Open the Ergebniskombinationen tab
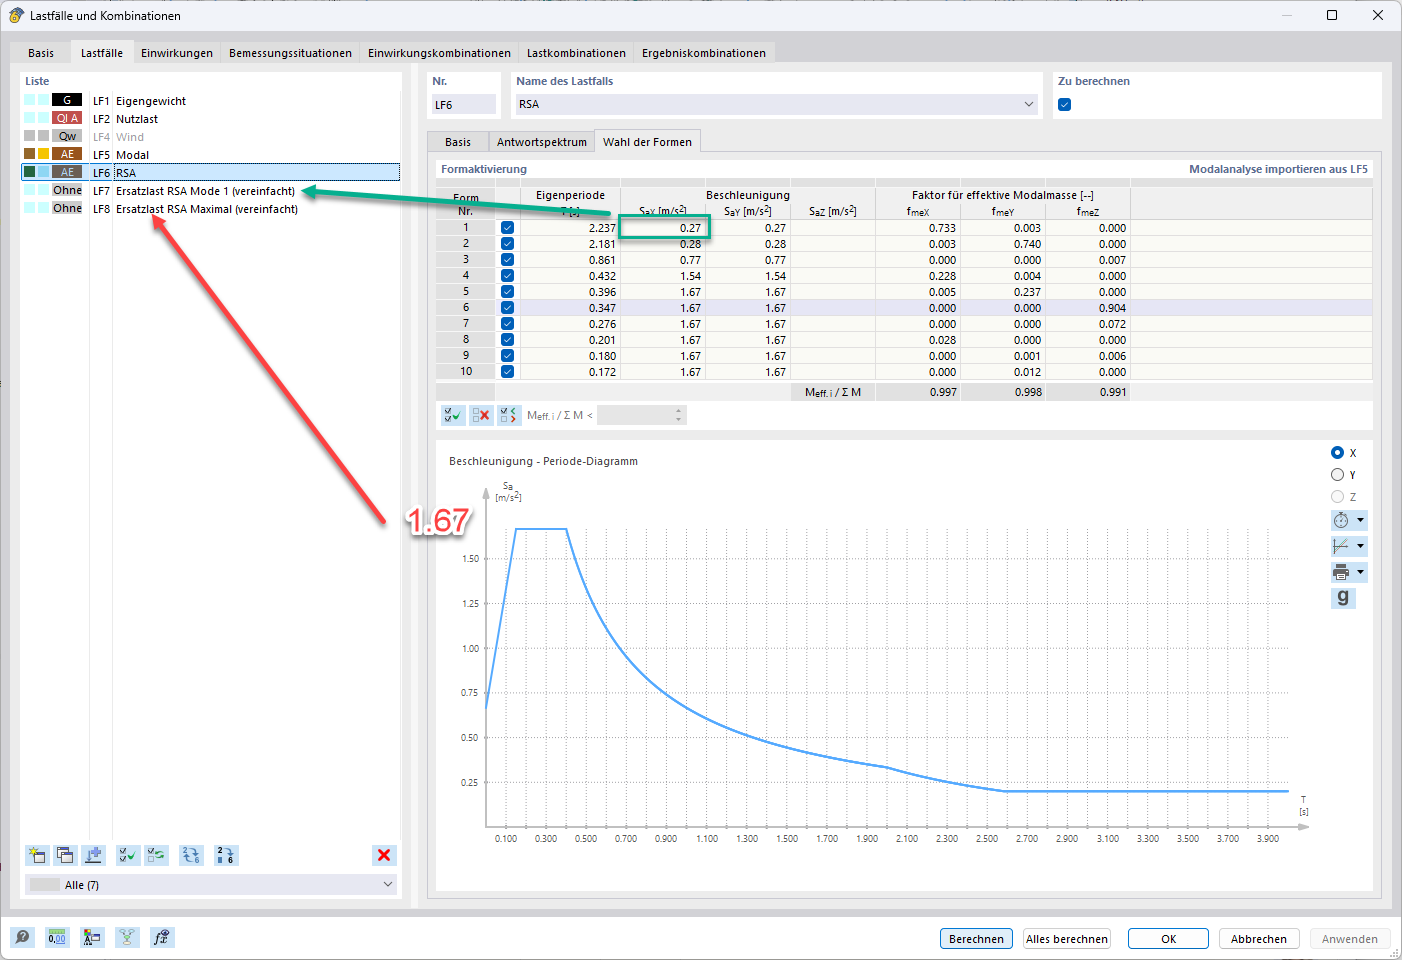The image size is (1402, 960). 704,52
